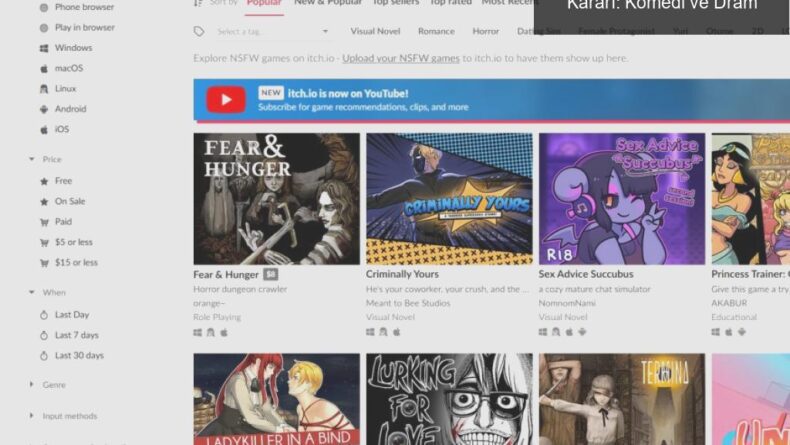
Task: Click the cart icon beside $5 or less
Action: tap(44, 242)
